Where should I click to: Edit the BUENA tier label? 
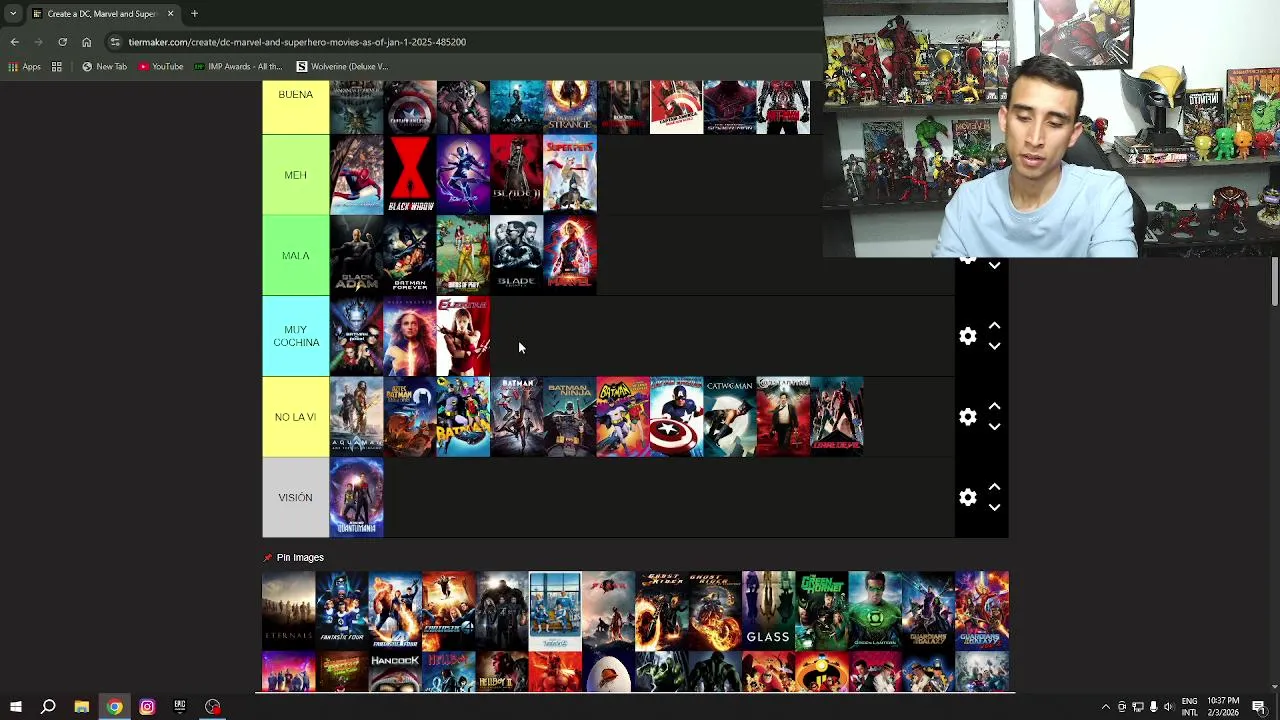point(295,107)
